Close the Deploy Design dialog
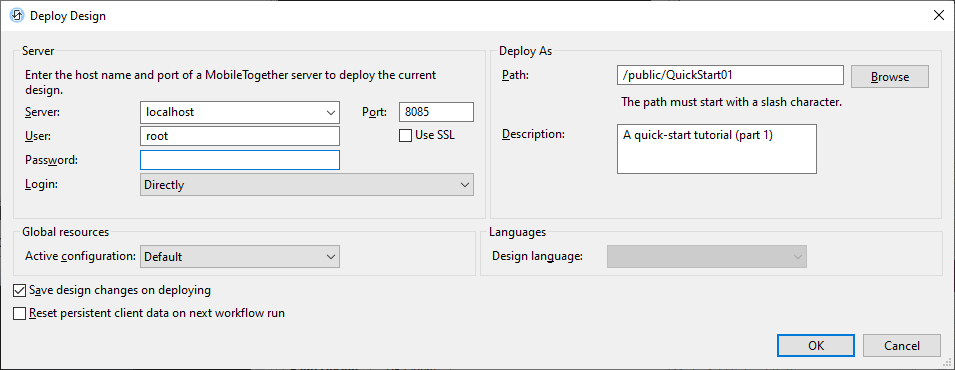Viewport: 955px width, 370px height. 939,15
